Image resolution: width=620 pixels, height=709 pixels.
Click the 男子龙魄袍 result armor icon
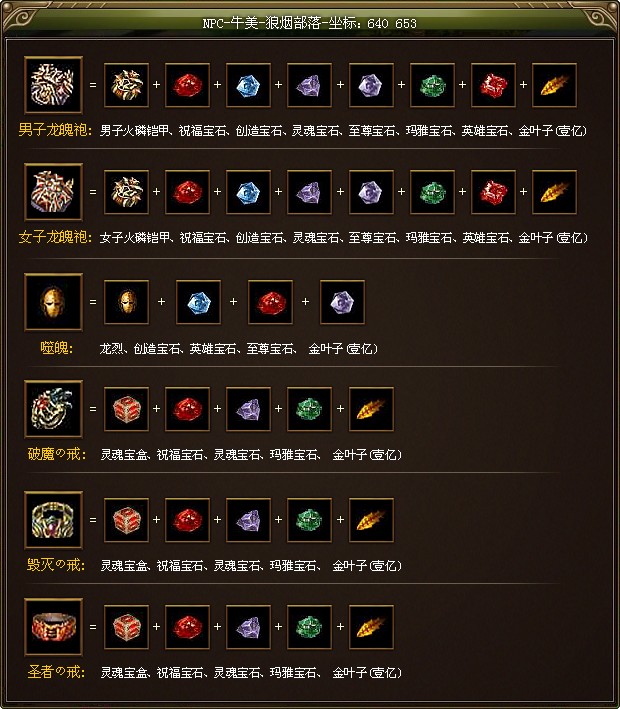[x=53, y=85]
